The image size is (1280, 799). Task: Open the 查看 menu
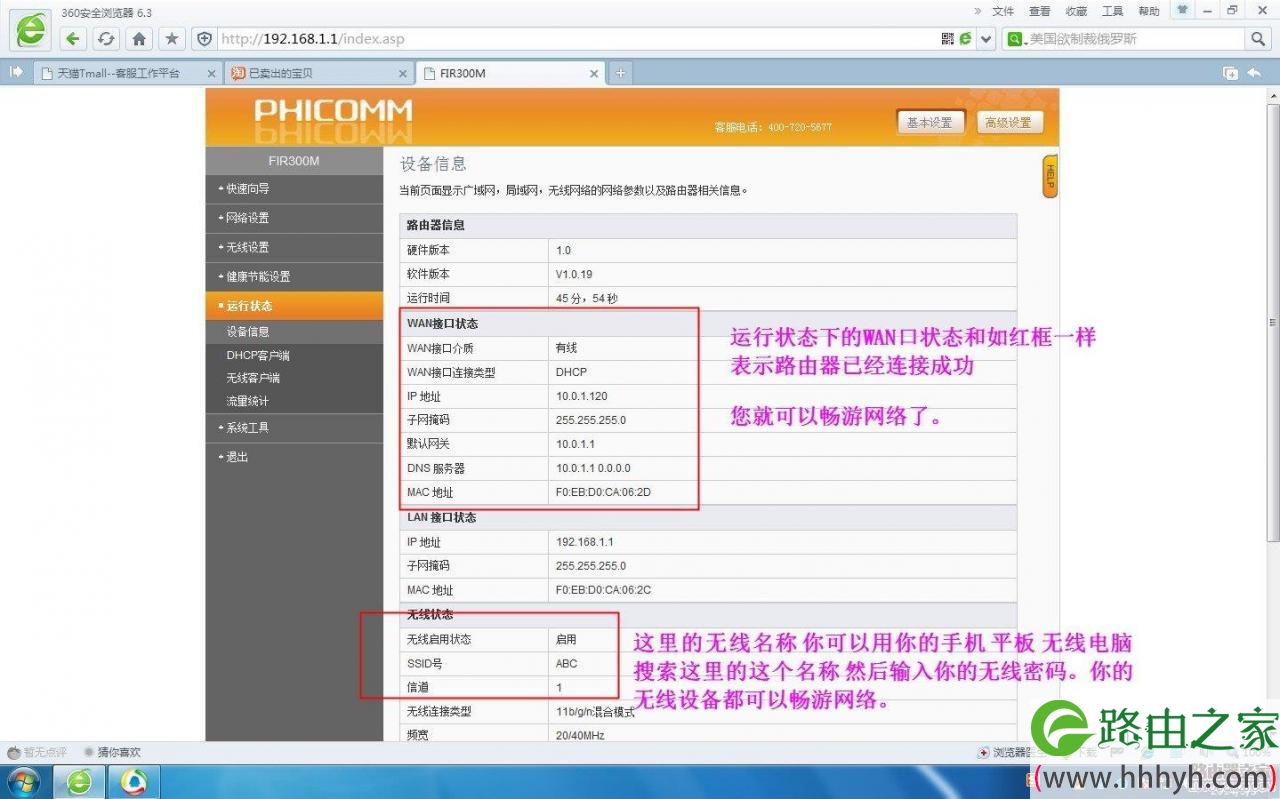[1040, 11]
